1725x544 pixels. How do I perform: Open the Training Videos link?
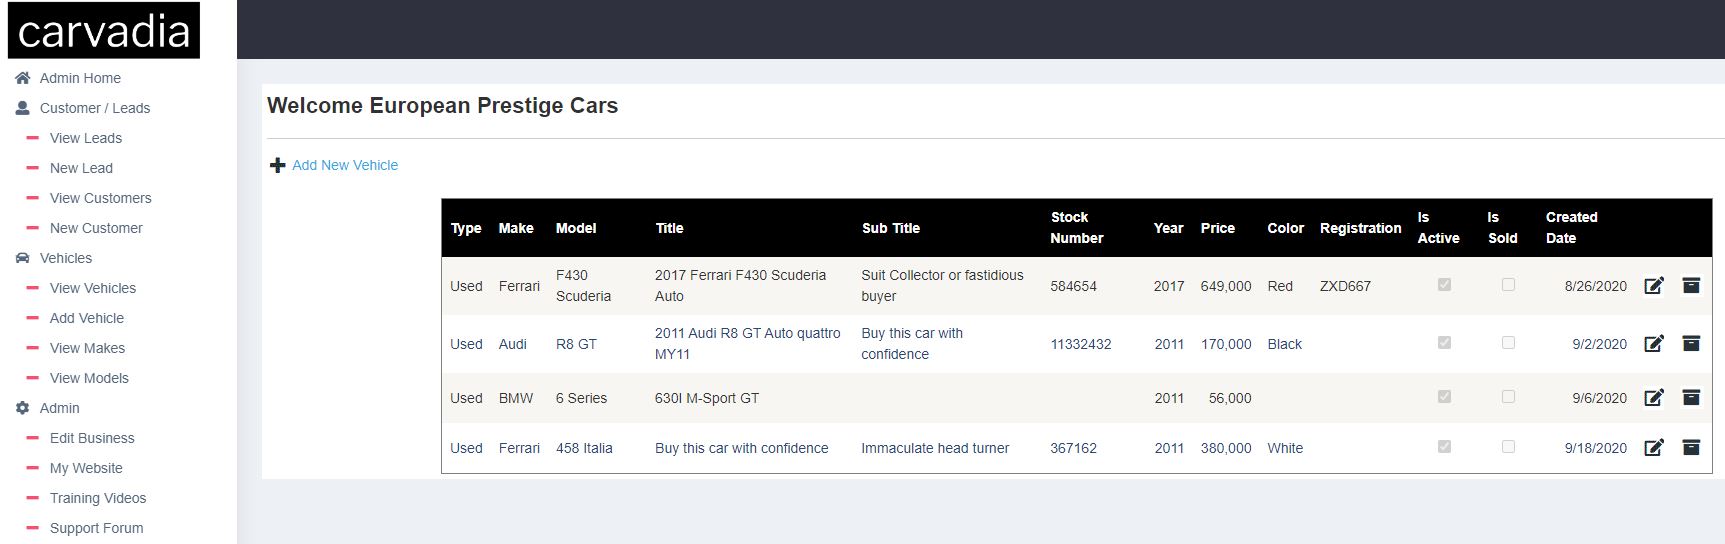(x=98, y=498)
